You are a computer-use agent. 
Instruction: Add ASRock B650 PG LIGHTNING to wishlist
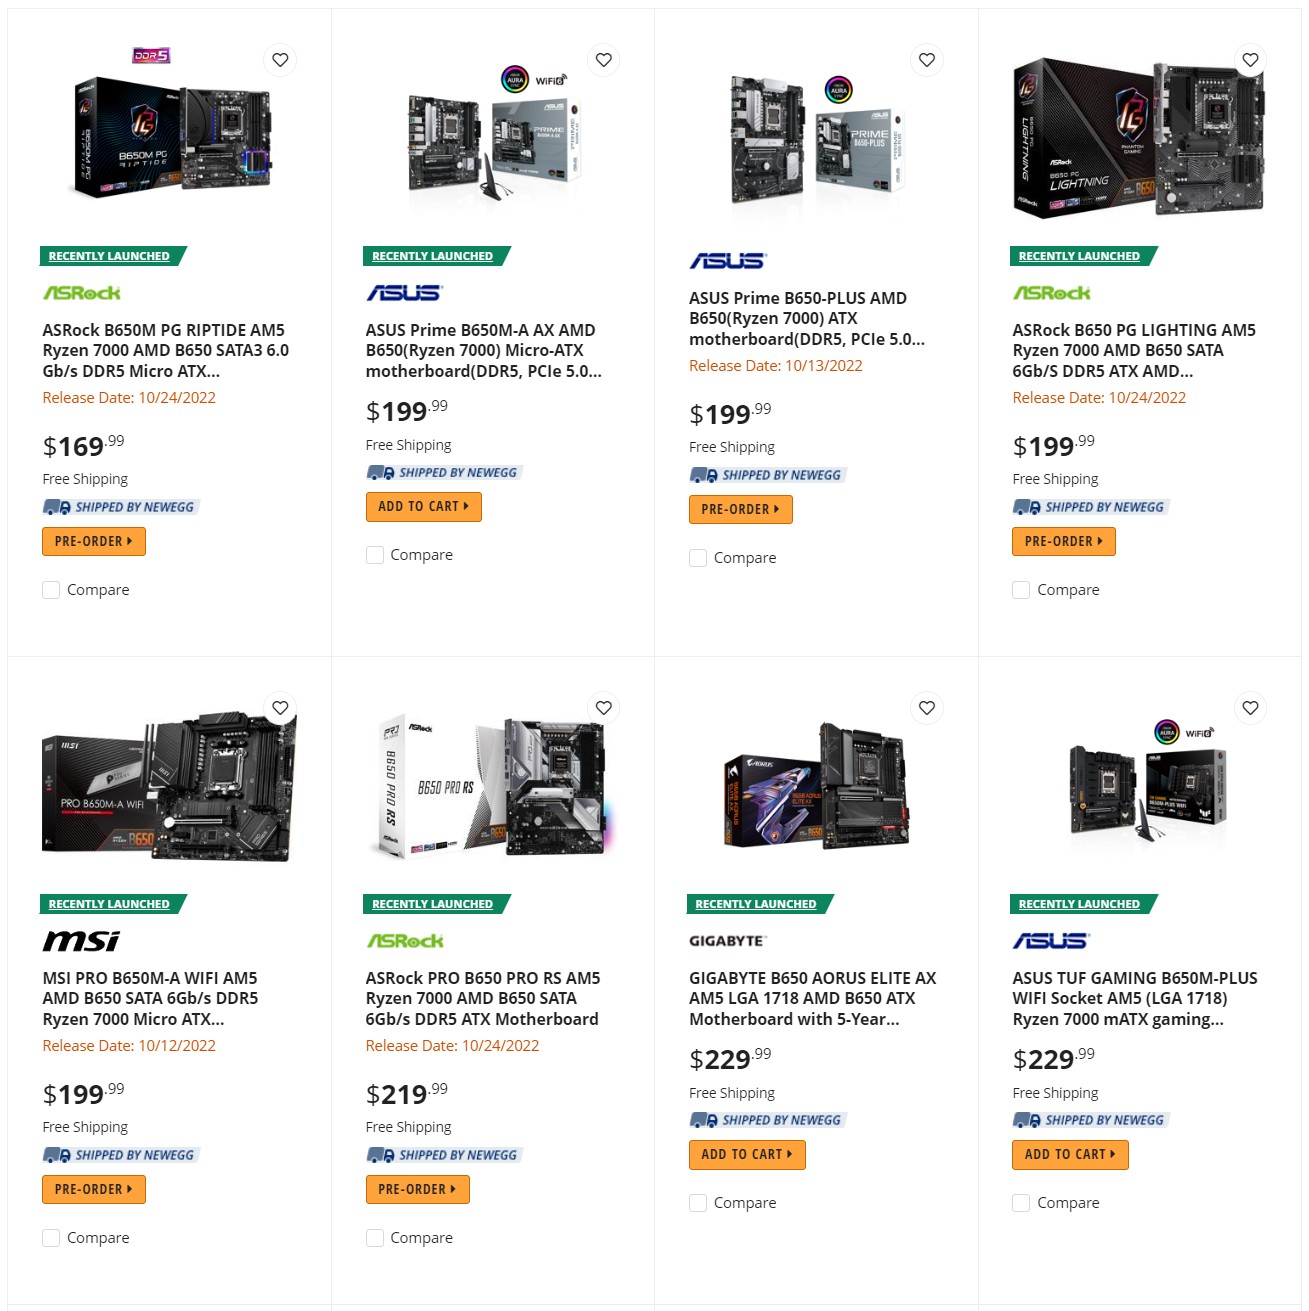(x=1250, y=60)
